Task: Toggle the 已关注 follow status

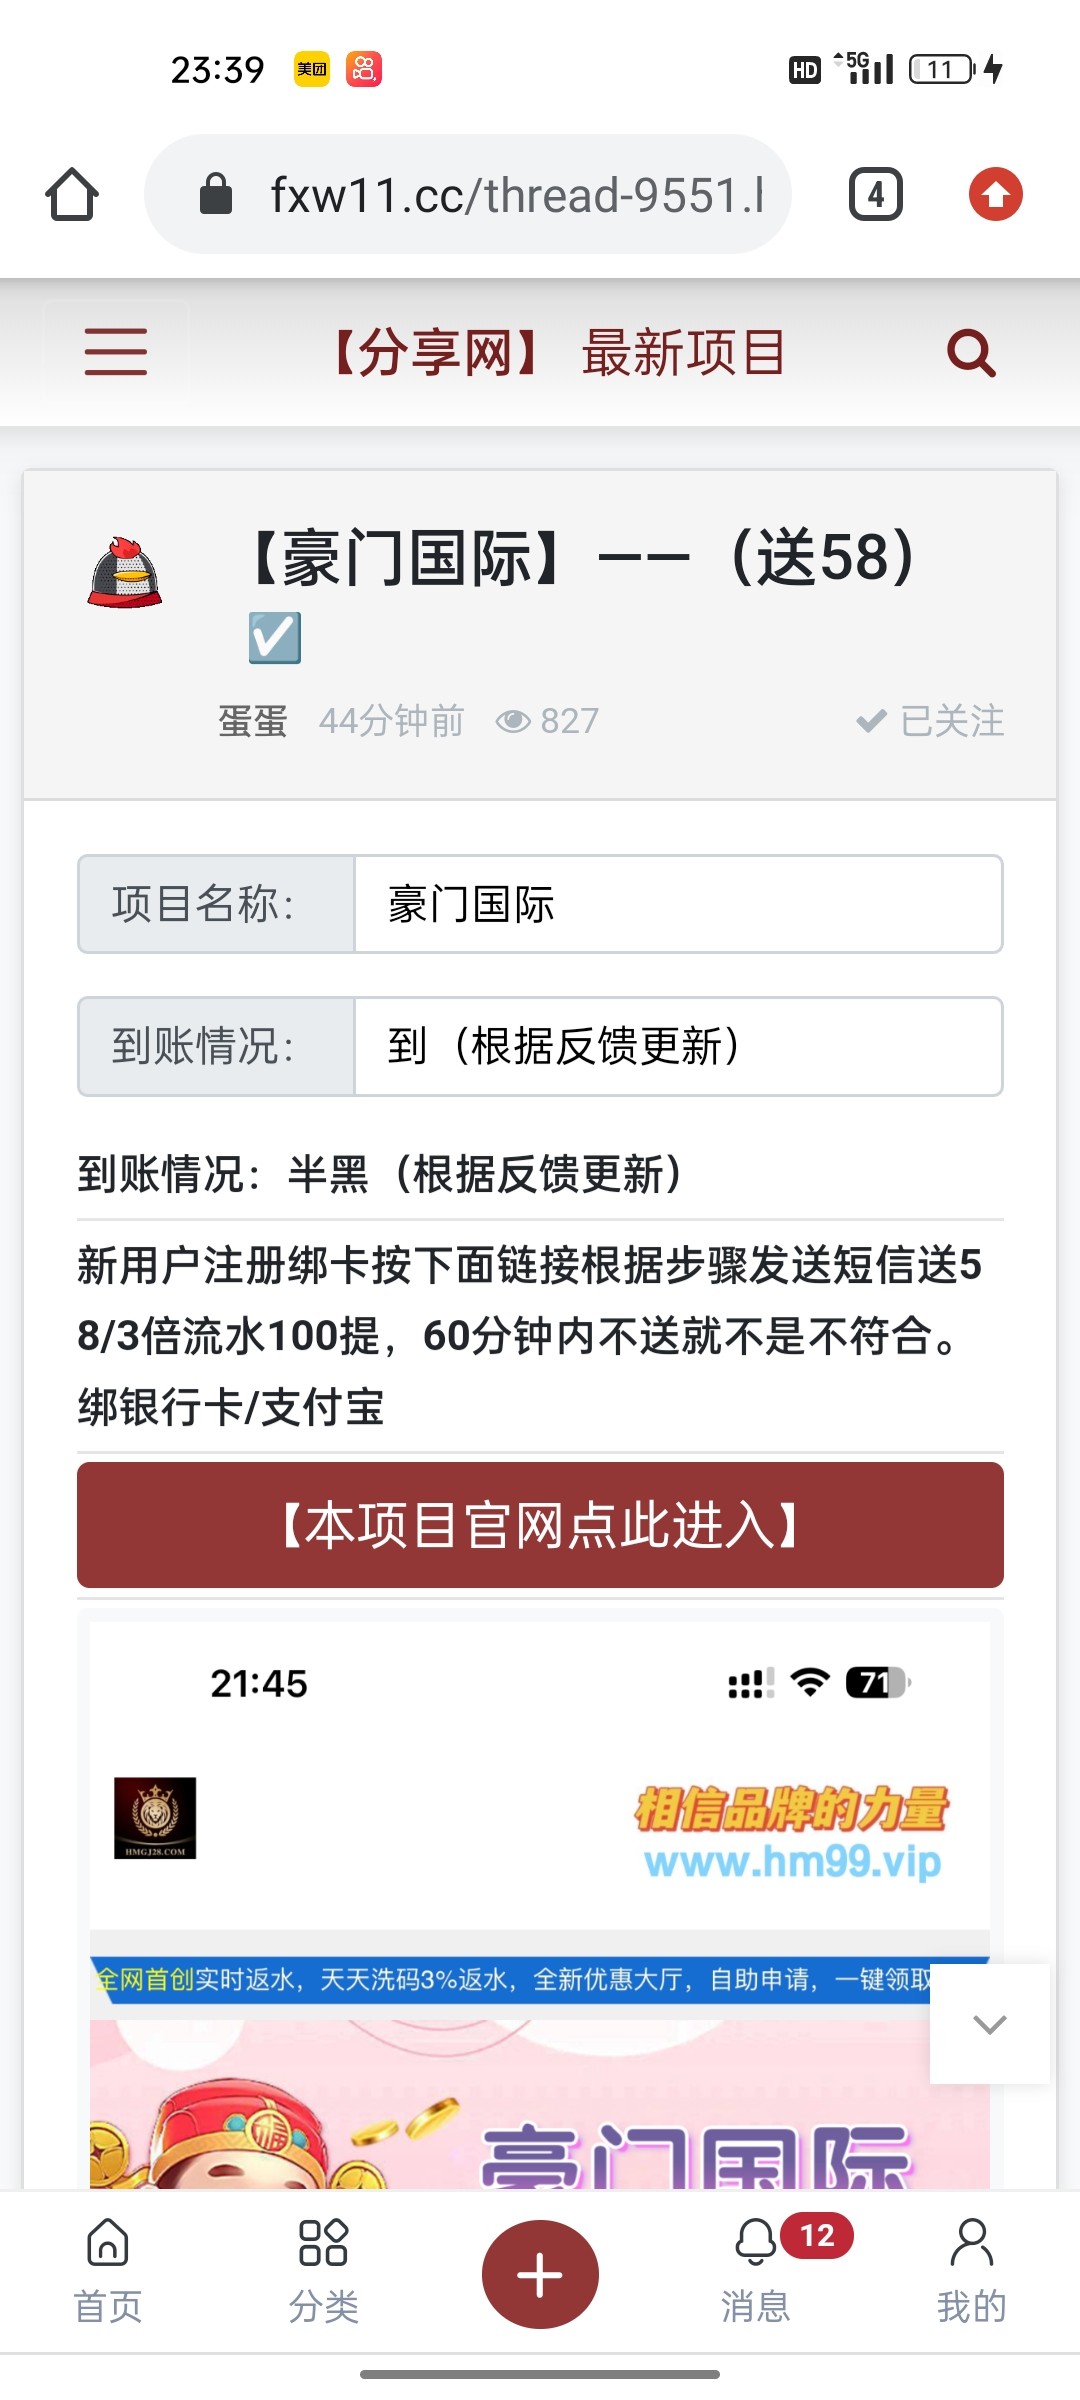Action: 931,721
